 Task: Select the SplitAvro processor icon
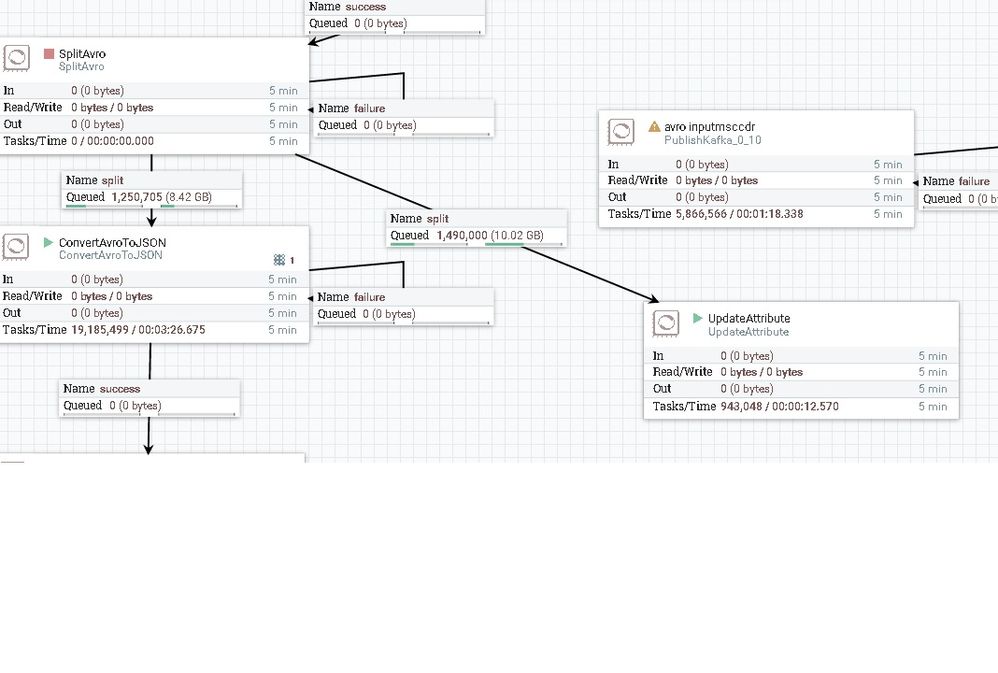pos(16,58)
